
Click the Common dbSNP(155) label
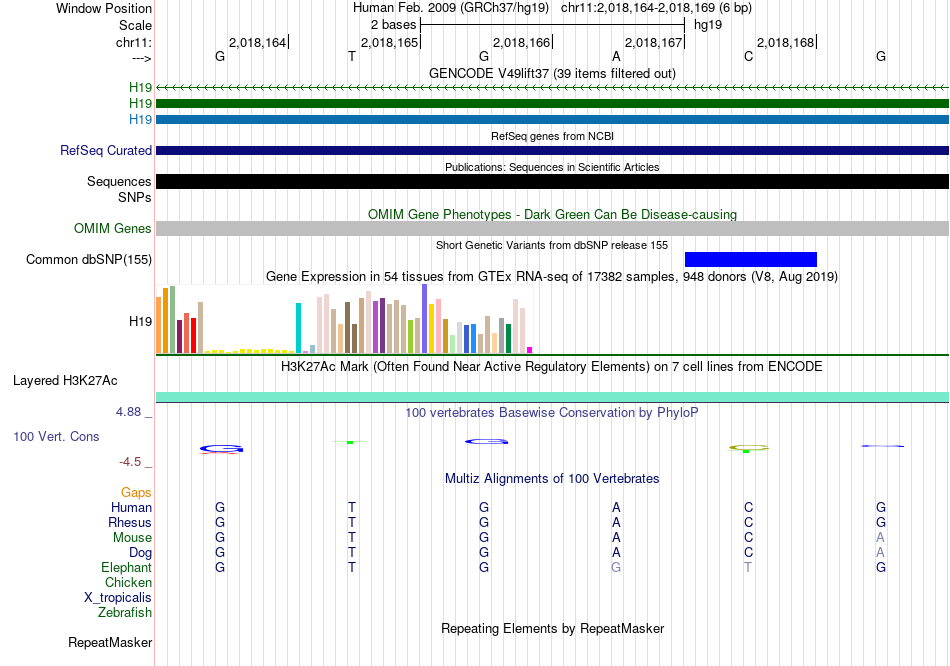(x=88, y=259)
